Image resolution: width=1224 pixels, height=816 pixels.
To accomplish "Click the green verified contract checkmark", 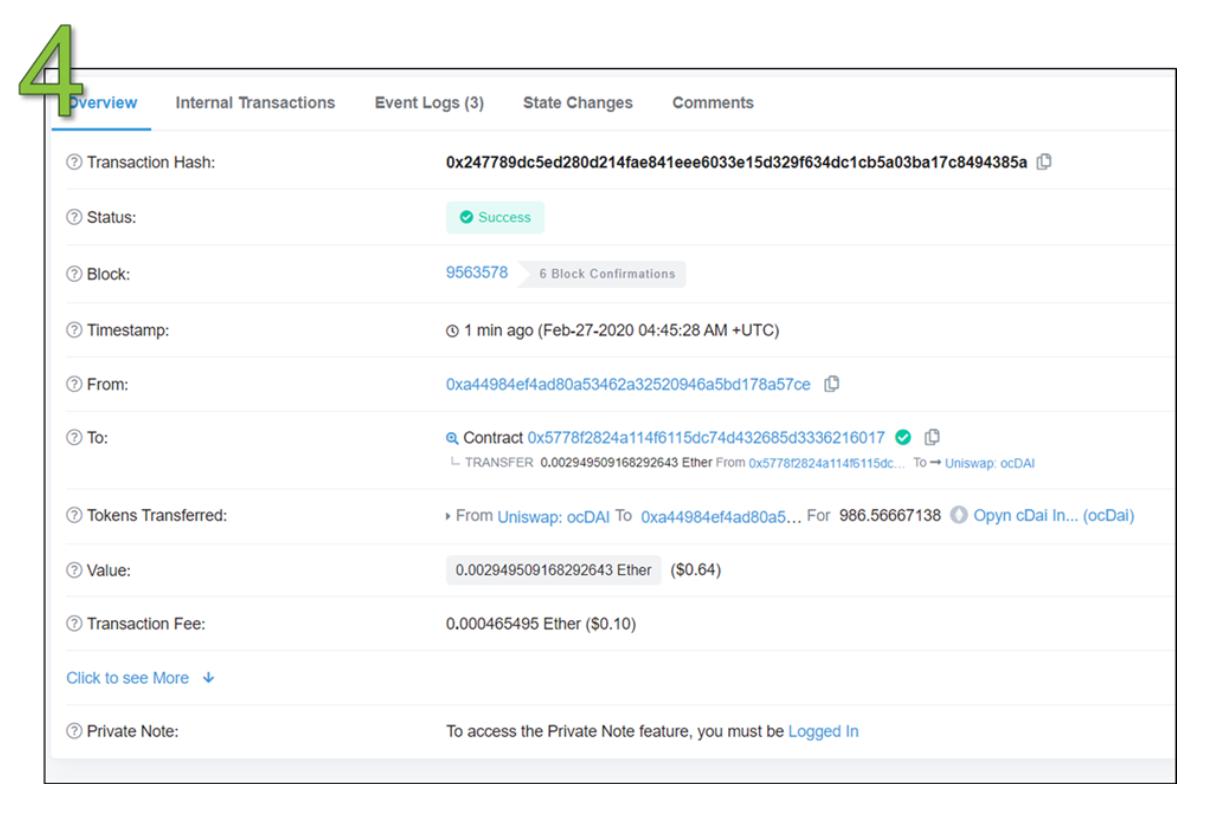I will click(903, 437).
